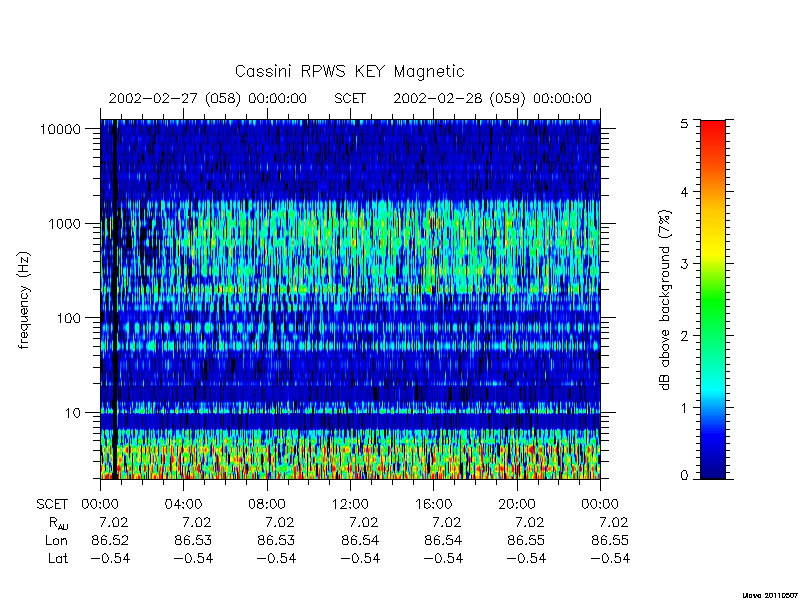
Task: Click the 'dB above background (7%)' label
Action: point(665,301)
